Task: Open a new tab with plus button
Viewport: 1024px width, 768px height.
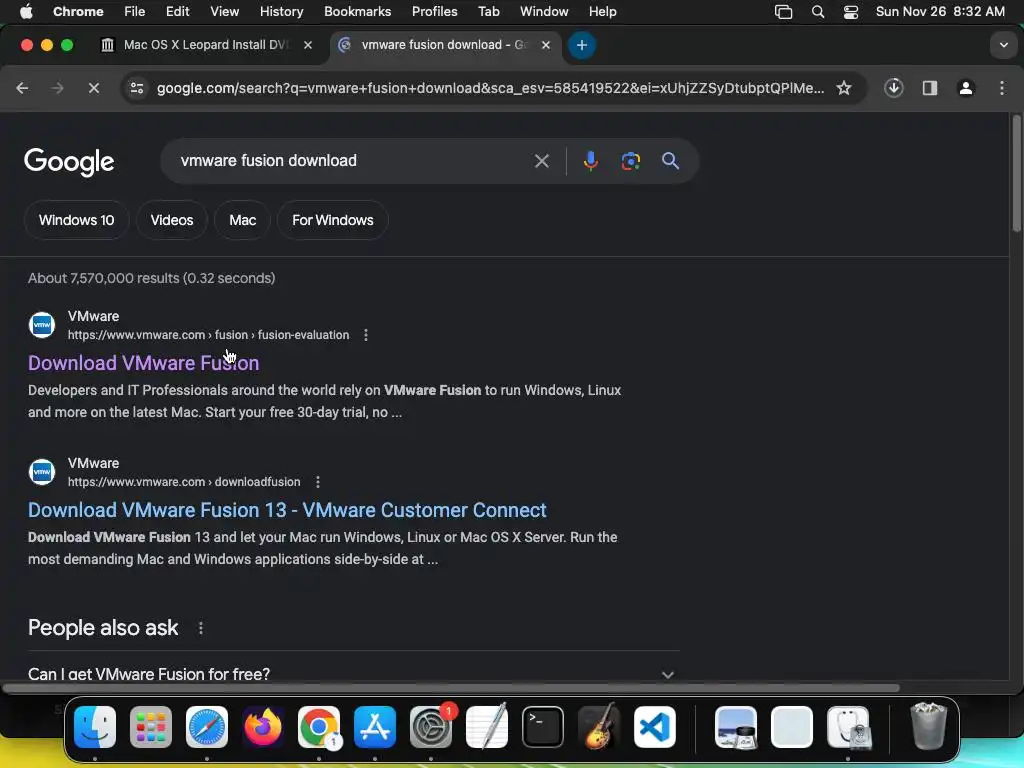Action: coord(581,45)
